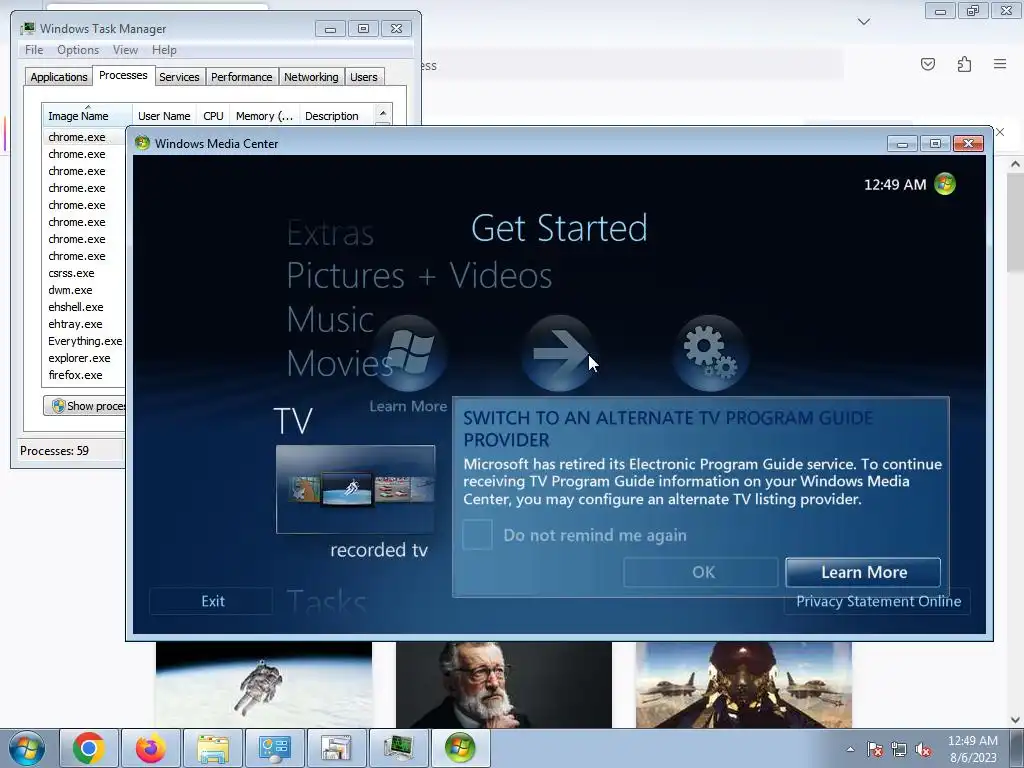Sort processes by Image Name column

87,116
